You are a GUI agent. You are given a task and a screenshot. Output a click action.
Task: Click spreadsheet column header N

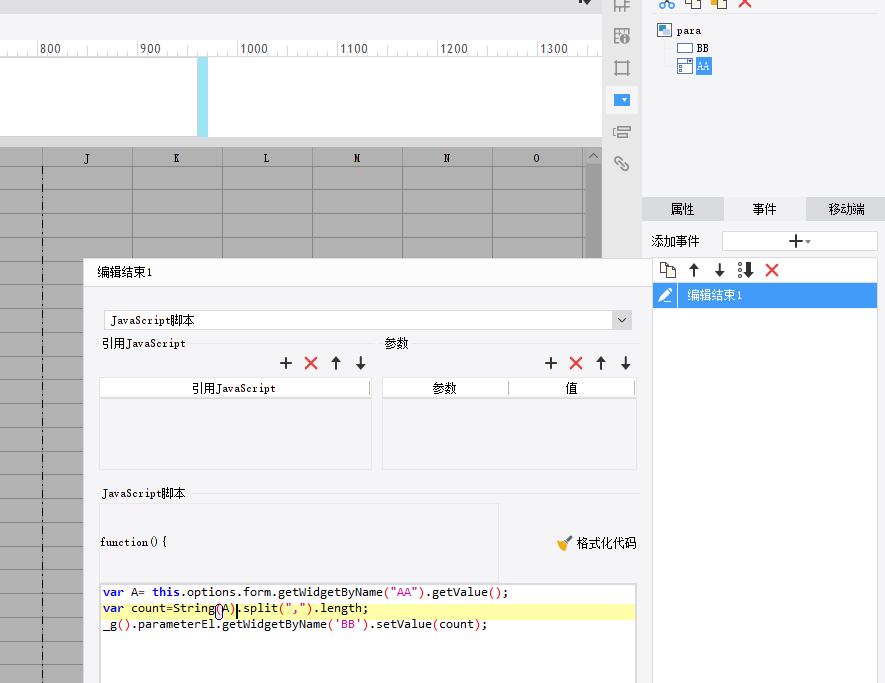(446, 157)
